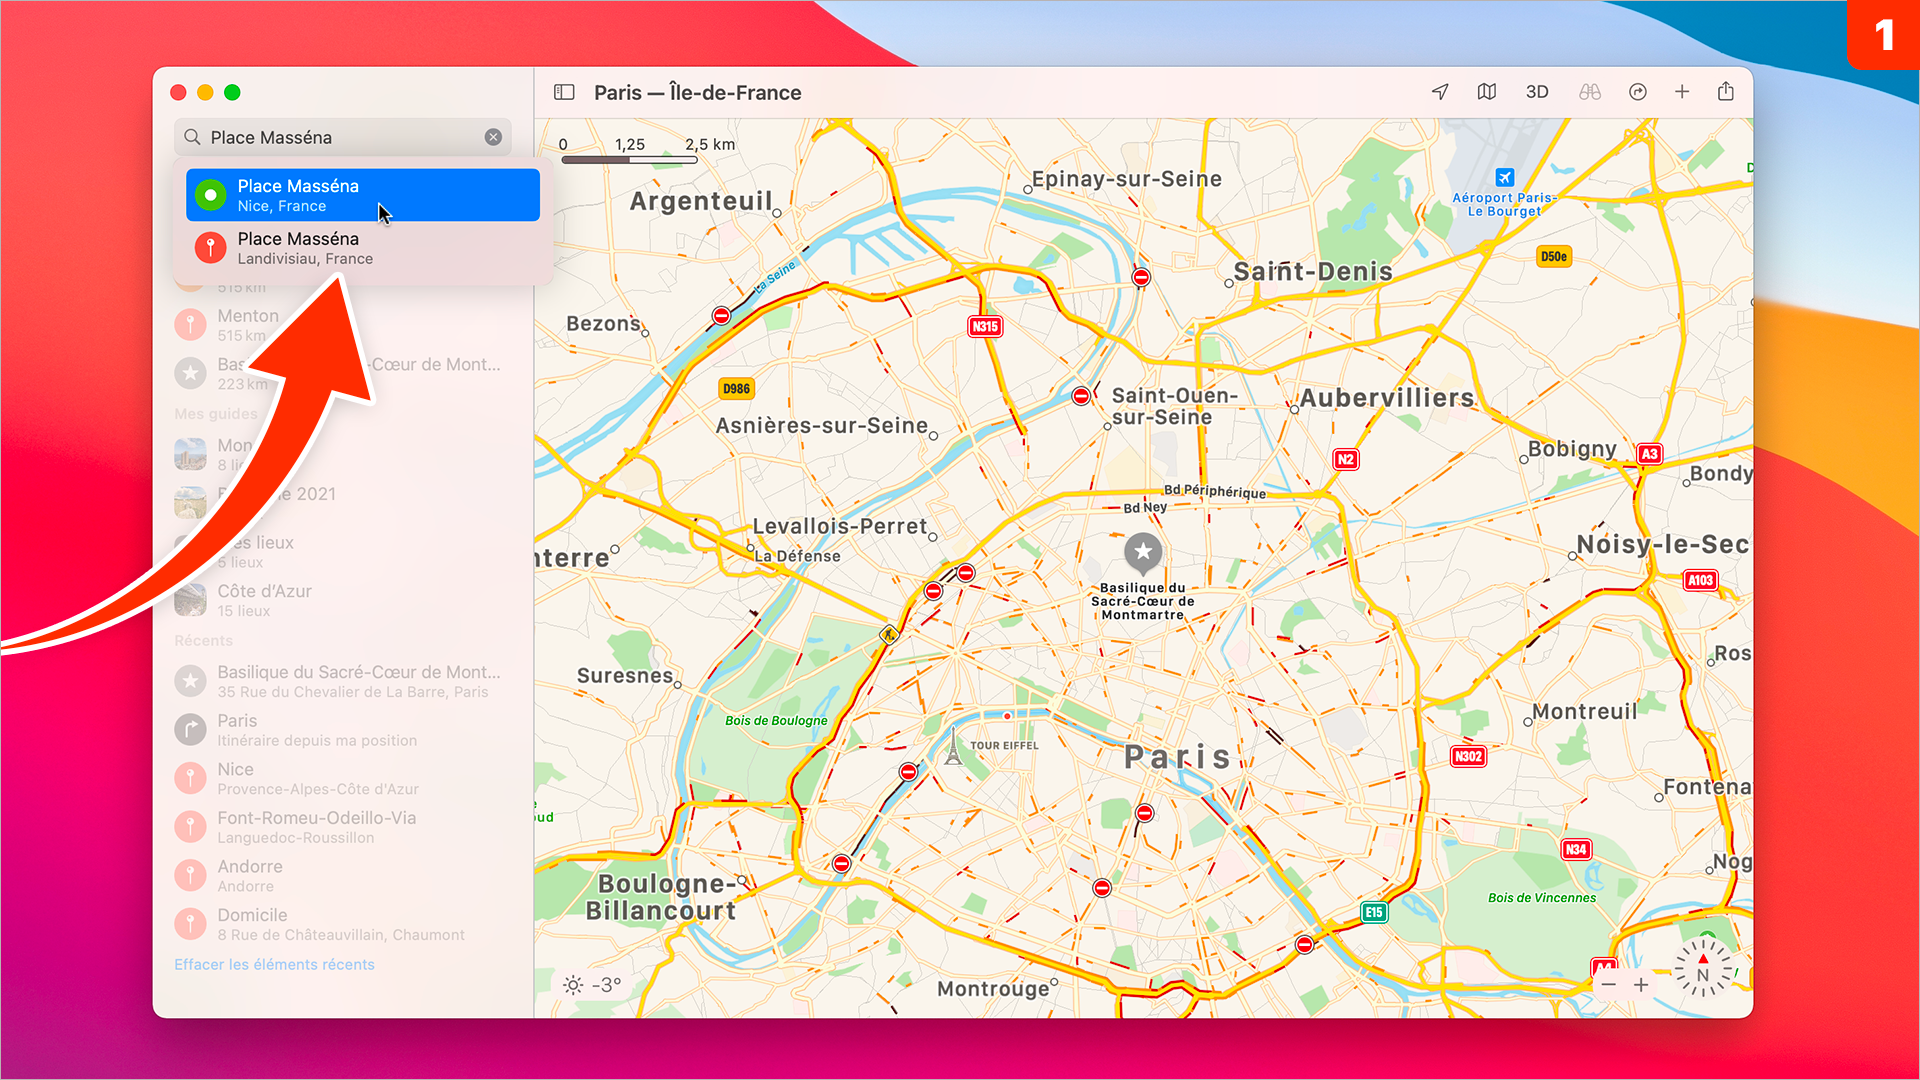This screenshot has height=1080, width=1920.
Task: Clear the search field with the X icon
Action: (x=493, y=137)
